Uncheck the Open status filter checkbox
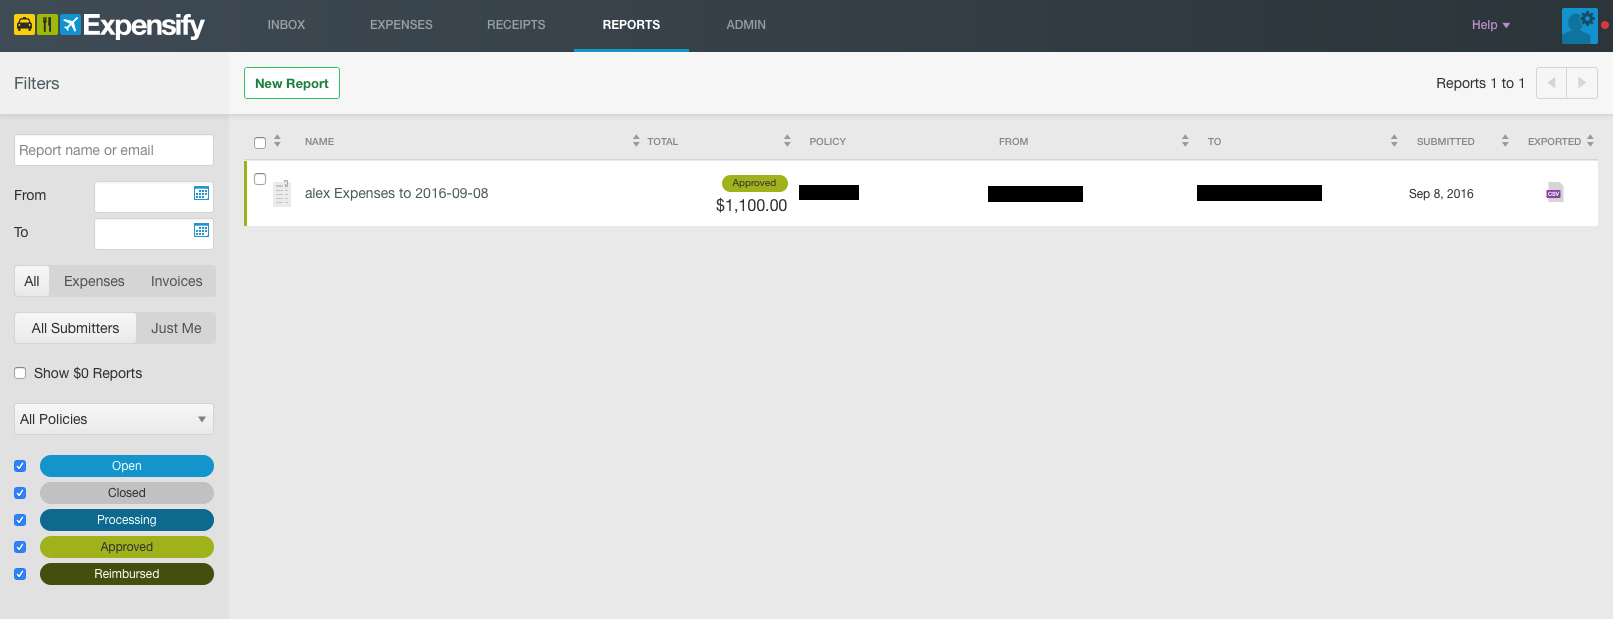The height and width of the screenshot is (619, 1613). (20, 466)
